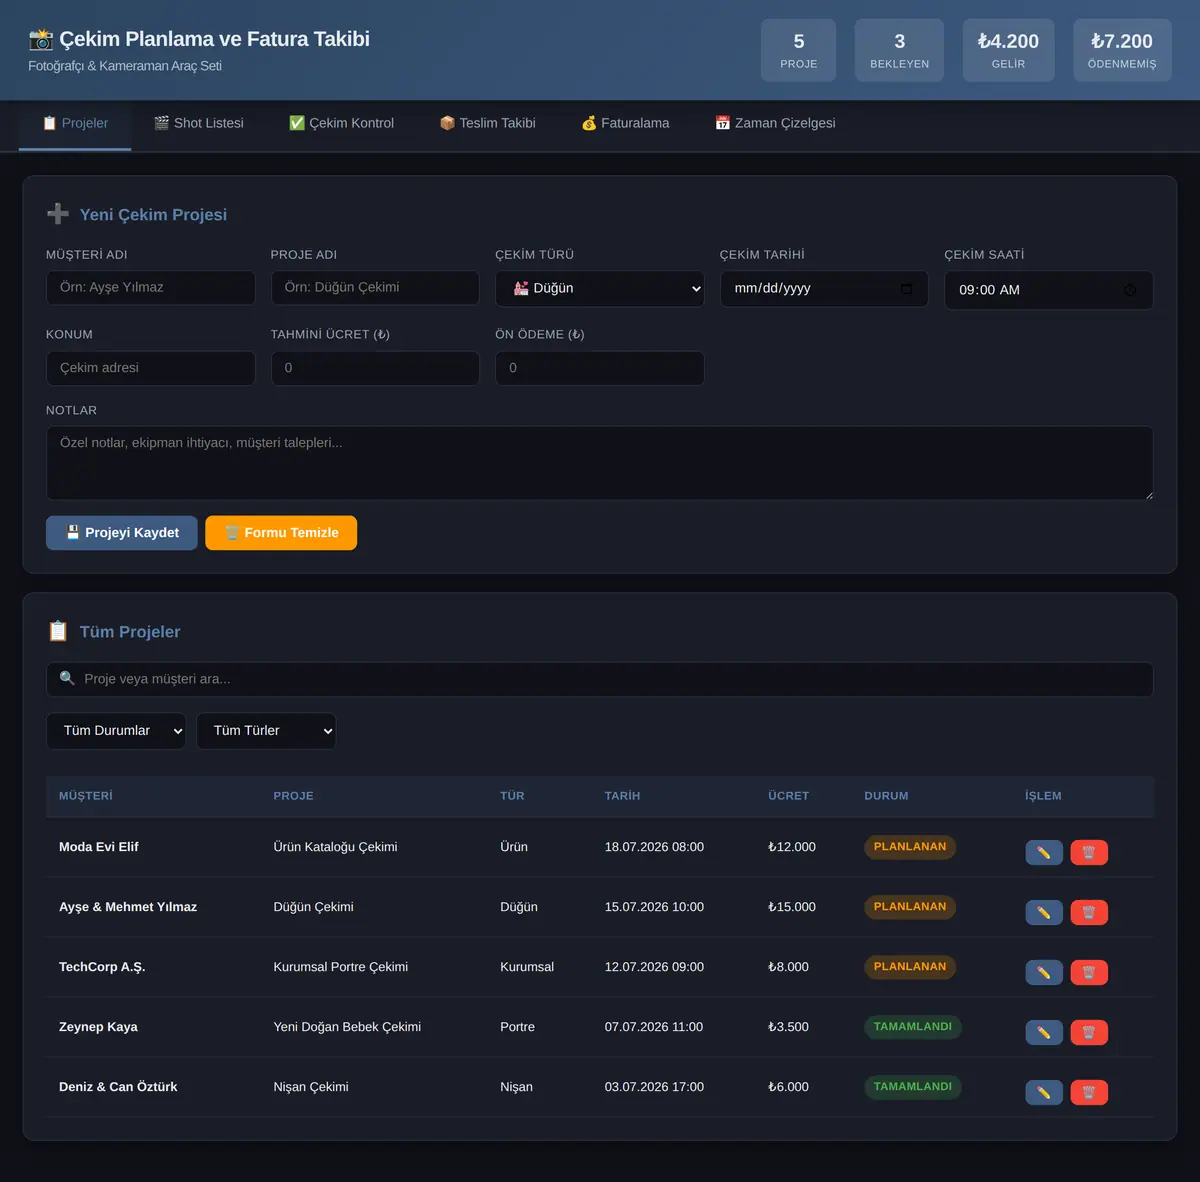Click the Projeyi Kaydet button

(122, 533)
